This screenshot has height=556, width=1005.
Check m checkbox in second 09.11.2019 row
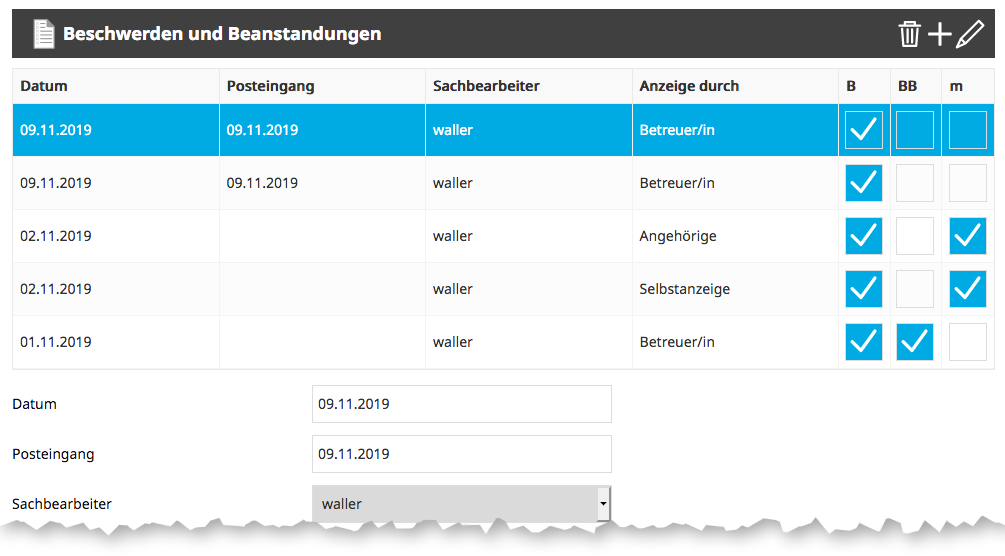967,183
